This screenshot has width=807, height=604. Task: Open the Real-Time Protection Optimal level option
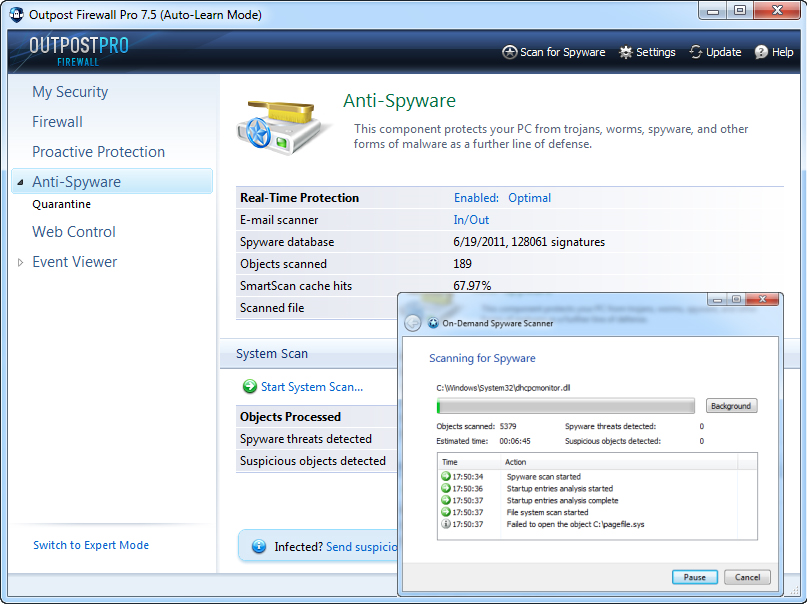click(529, 198)
